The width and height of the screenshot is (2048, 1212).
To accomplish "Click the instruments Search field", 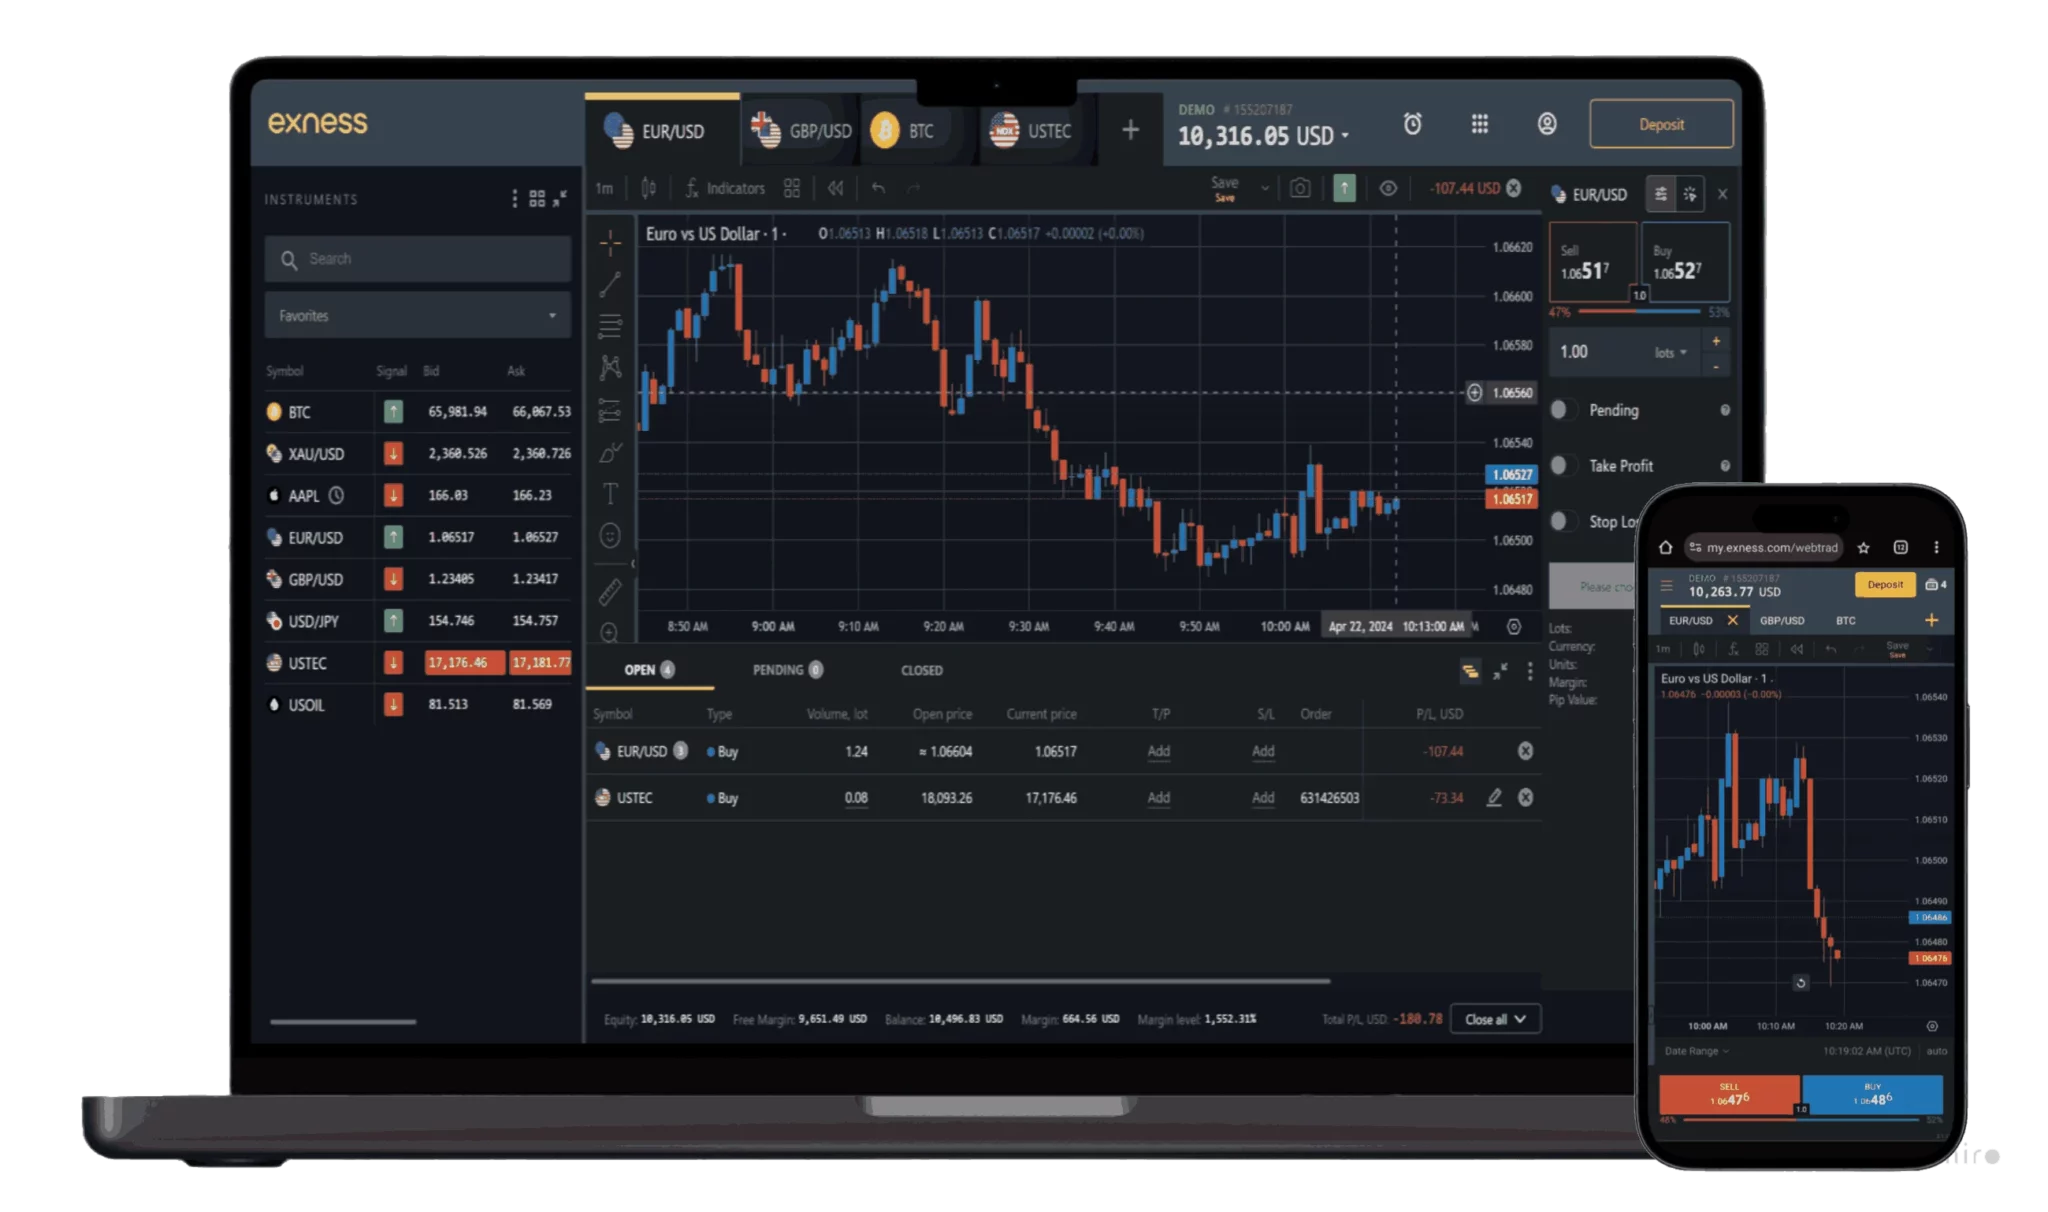I will pos(418,259).
